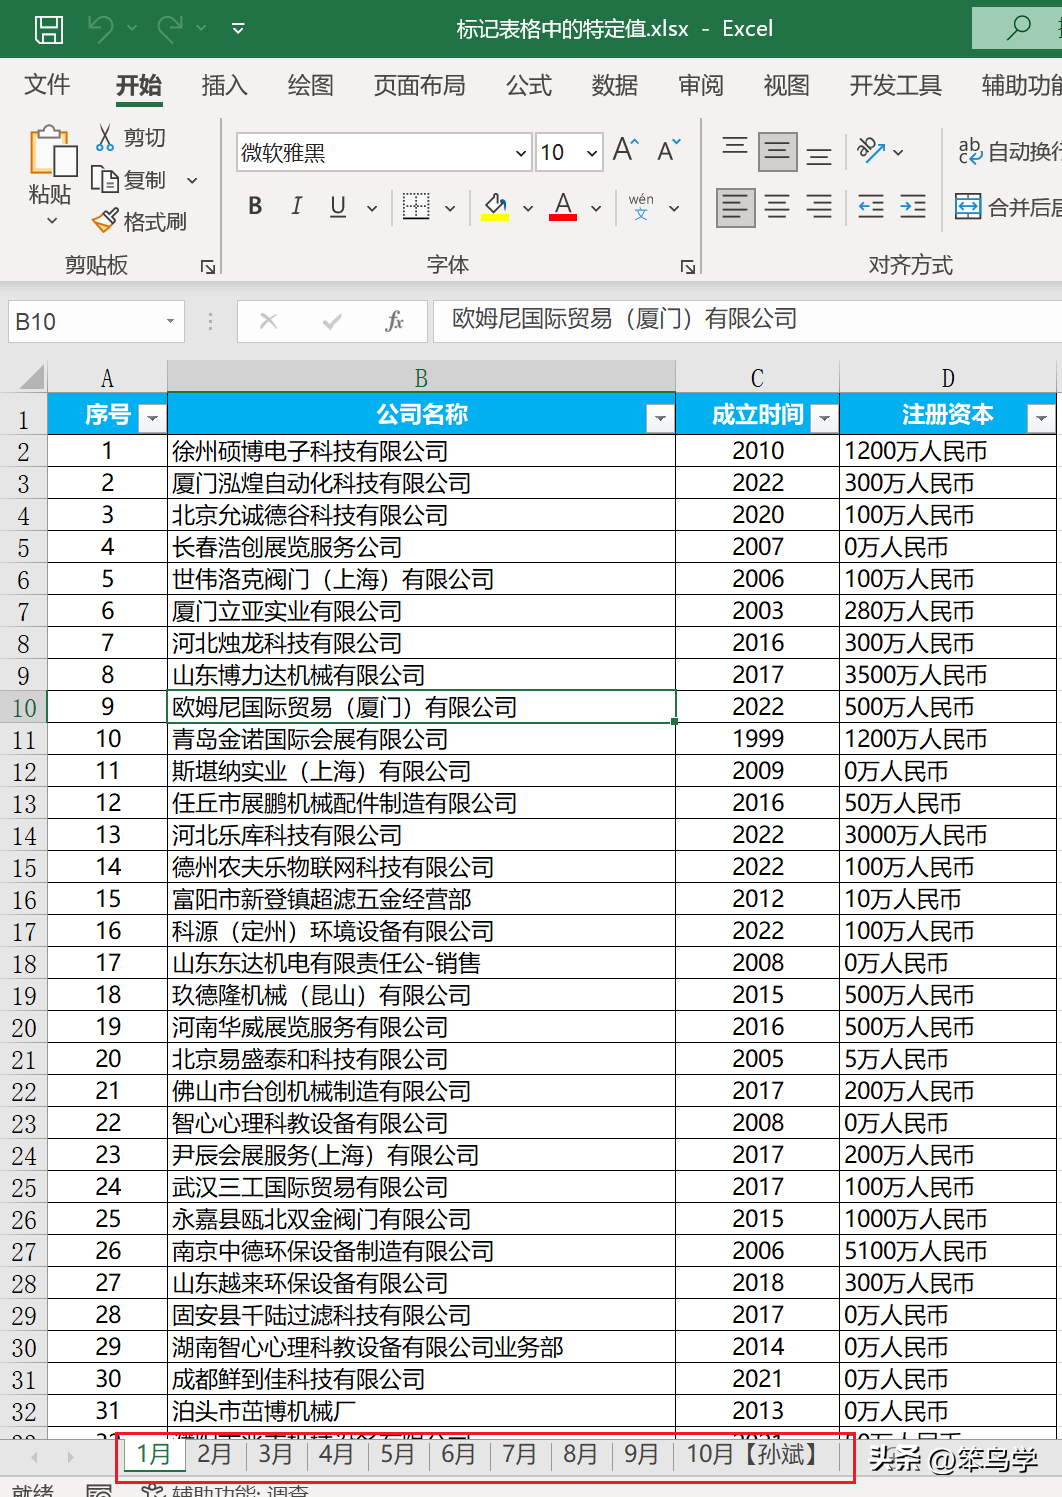This screenshot has width=1062, height=1497.
Task: Open the 2月 worksheet
Action: 215,1454
